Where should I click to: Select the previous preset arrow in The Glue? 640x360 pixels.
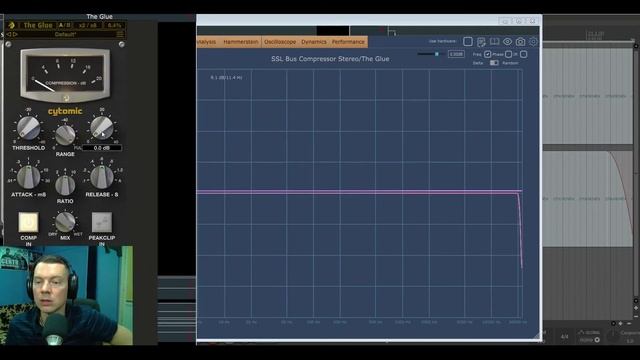9,34
